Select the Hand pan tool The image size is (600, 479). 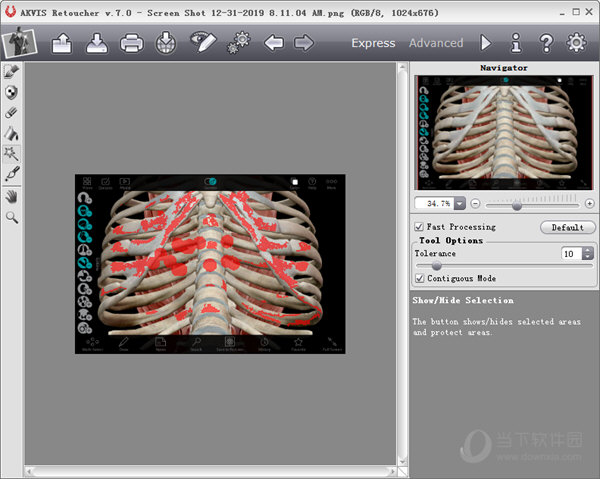12,197
